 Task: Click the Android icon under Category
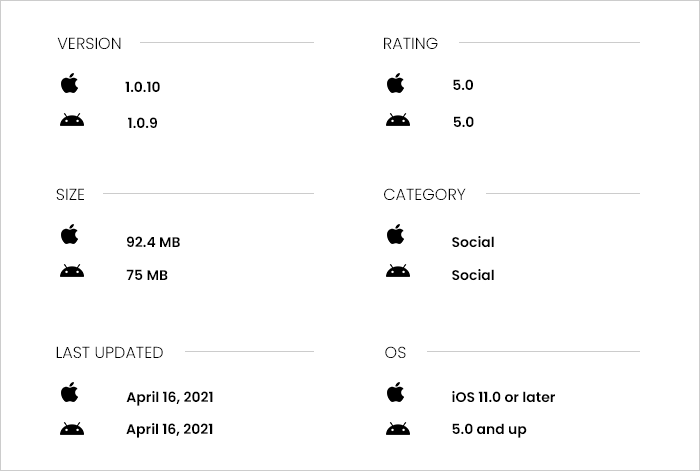tap(398, 271)
